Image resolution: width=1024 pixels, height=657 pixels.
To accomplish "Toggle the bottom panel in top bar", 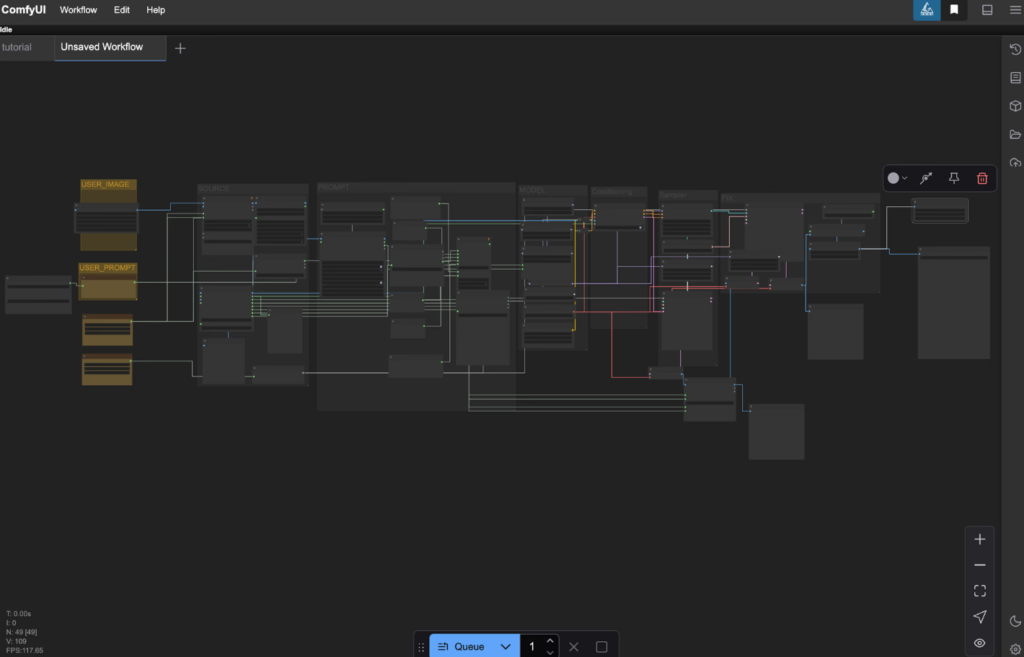I will coord(987,10).
